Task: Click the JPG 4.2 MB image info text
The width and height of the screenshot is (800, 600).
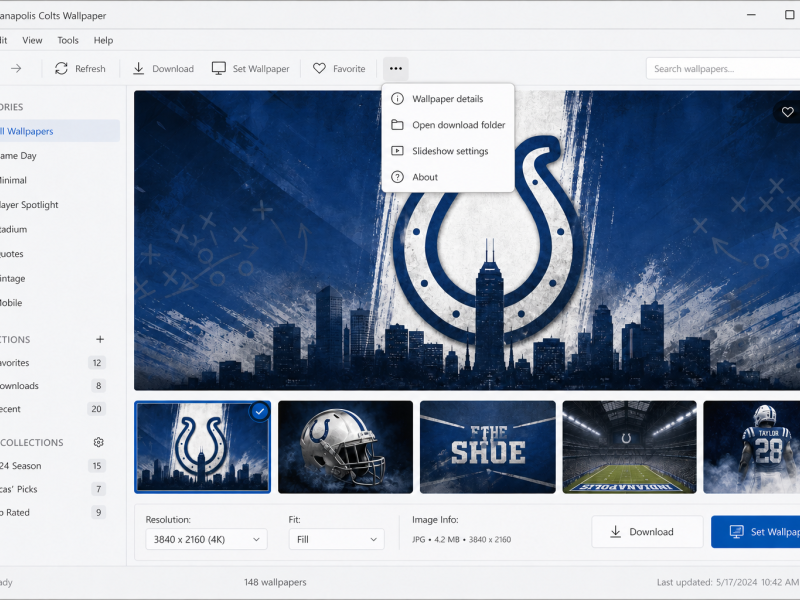Action: 462,539
